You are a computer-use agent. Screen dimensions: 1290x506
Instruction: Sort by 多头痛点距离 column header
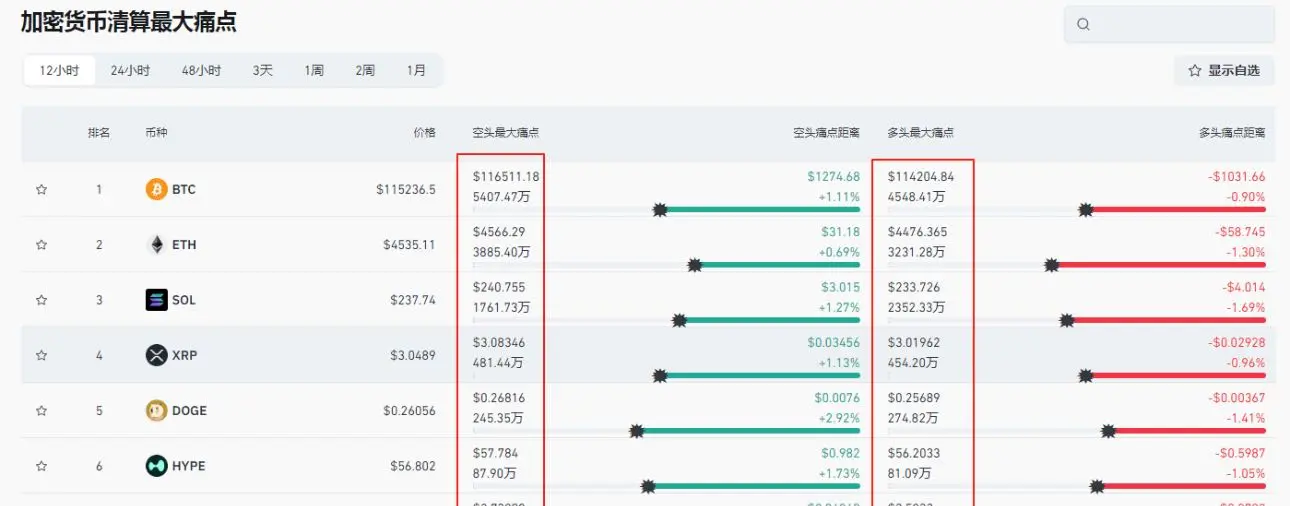click(1232, 132)
